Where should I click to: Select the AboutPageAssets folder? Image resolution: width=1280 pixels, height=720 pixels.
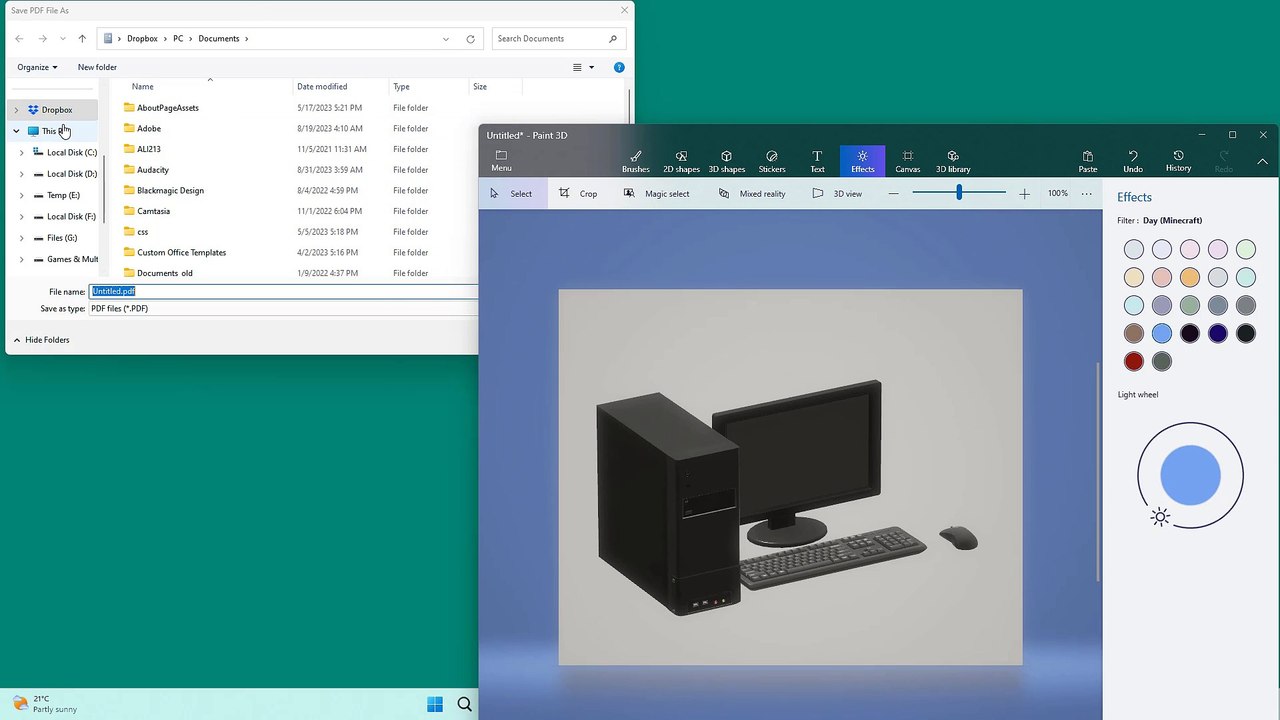click(167, 107)
